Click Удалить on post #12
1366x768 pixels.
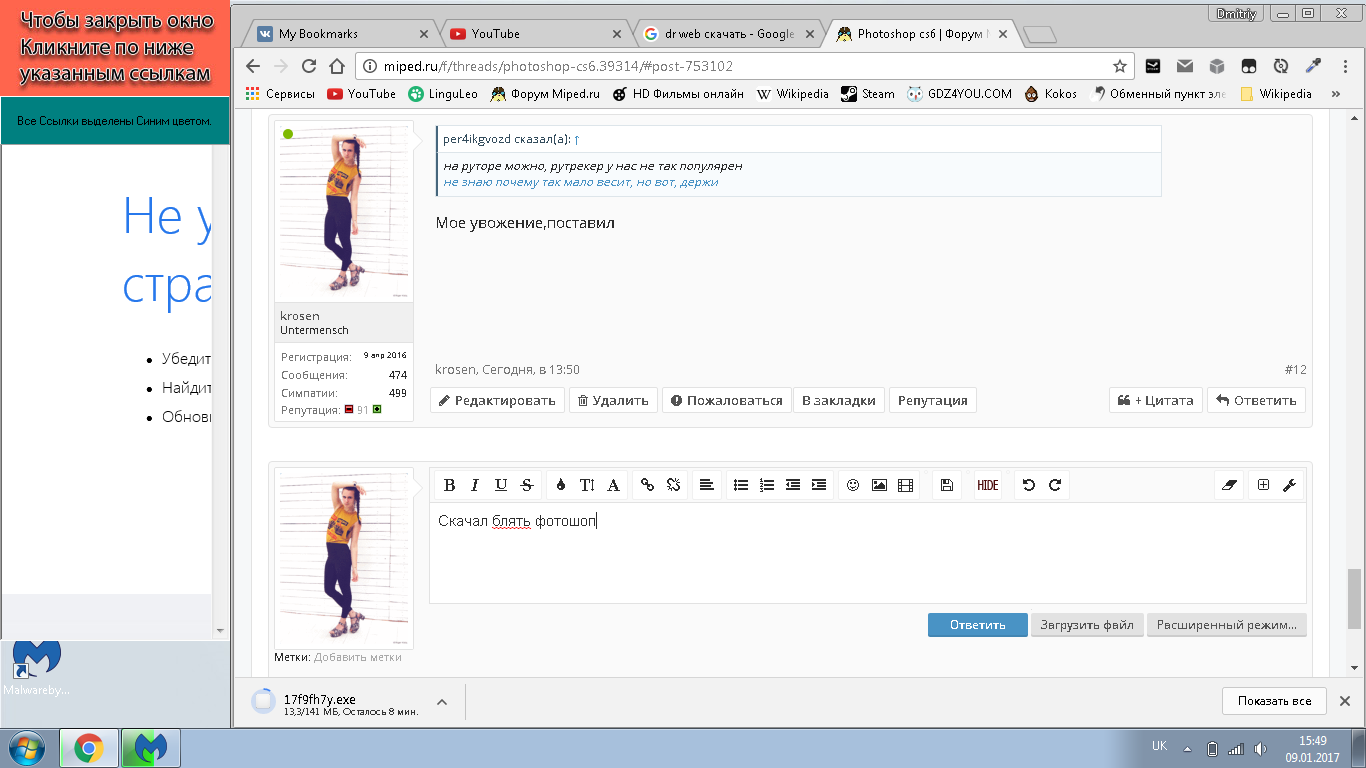(x=613, y=400)
